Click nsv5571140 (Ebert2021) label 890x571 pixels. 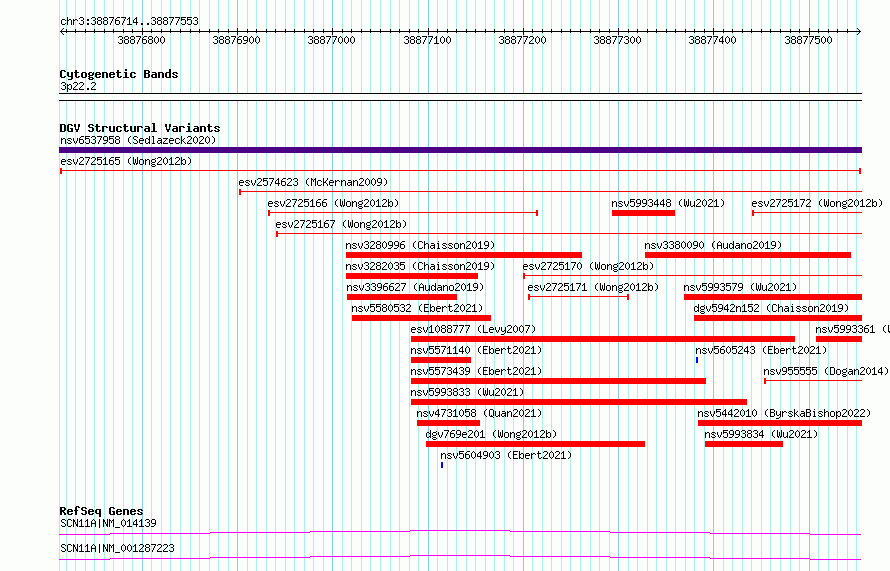476,350
